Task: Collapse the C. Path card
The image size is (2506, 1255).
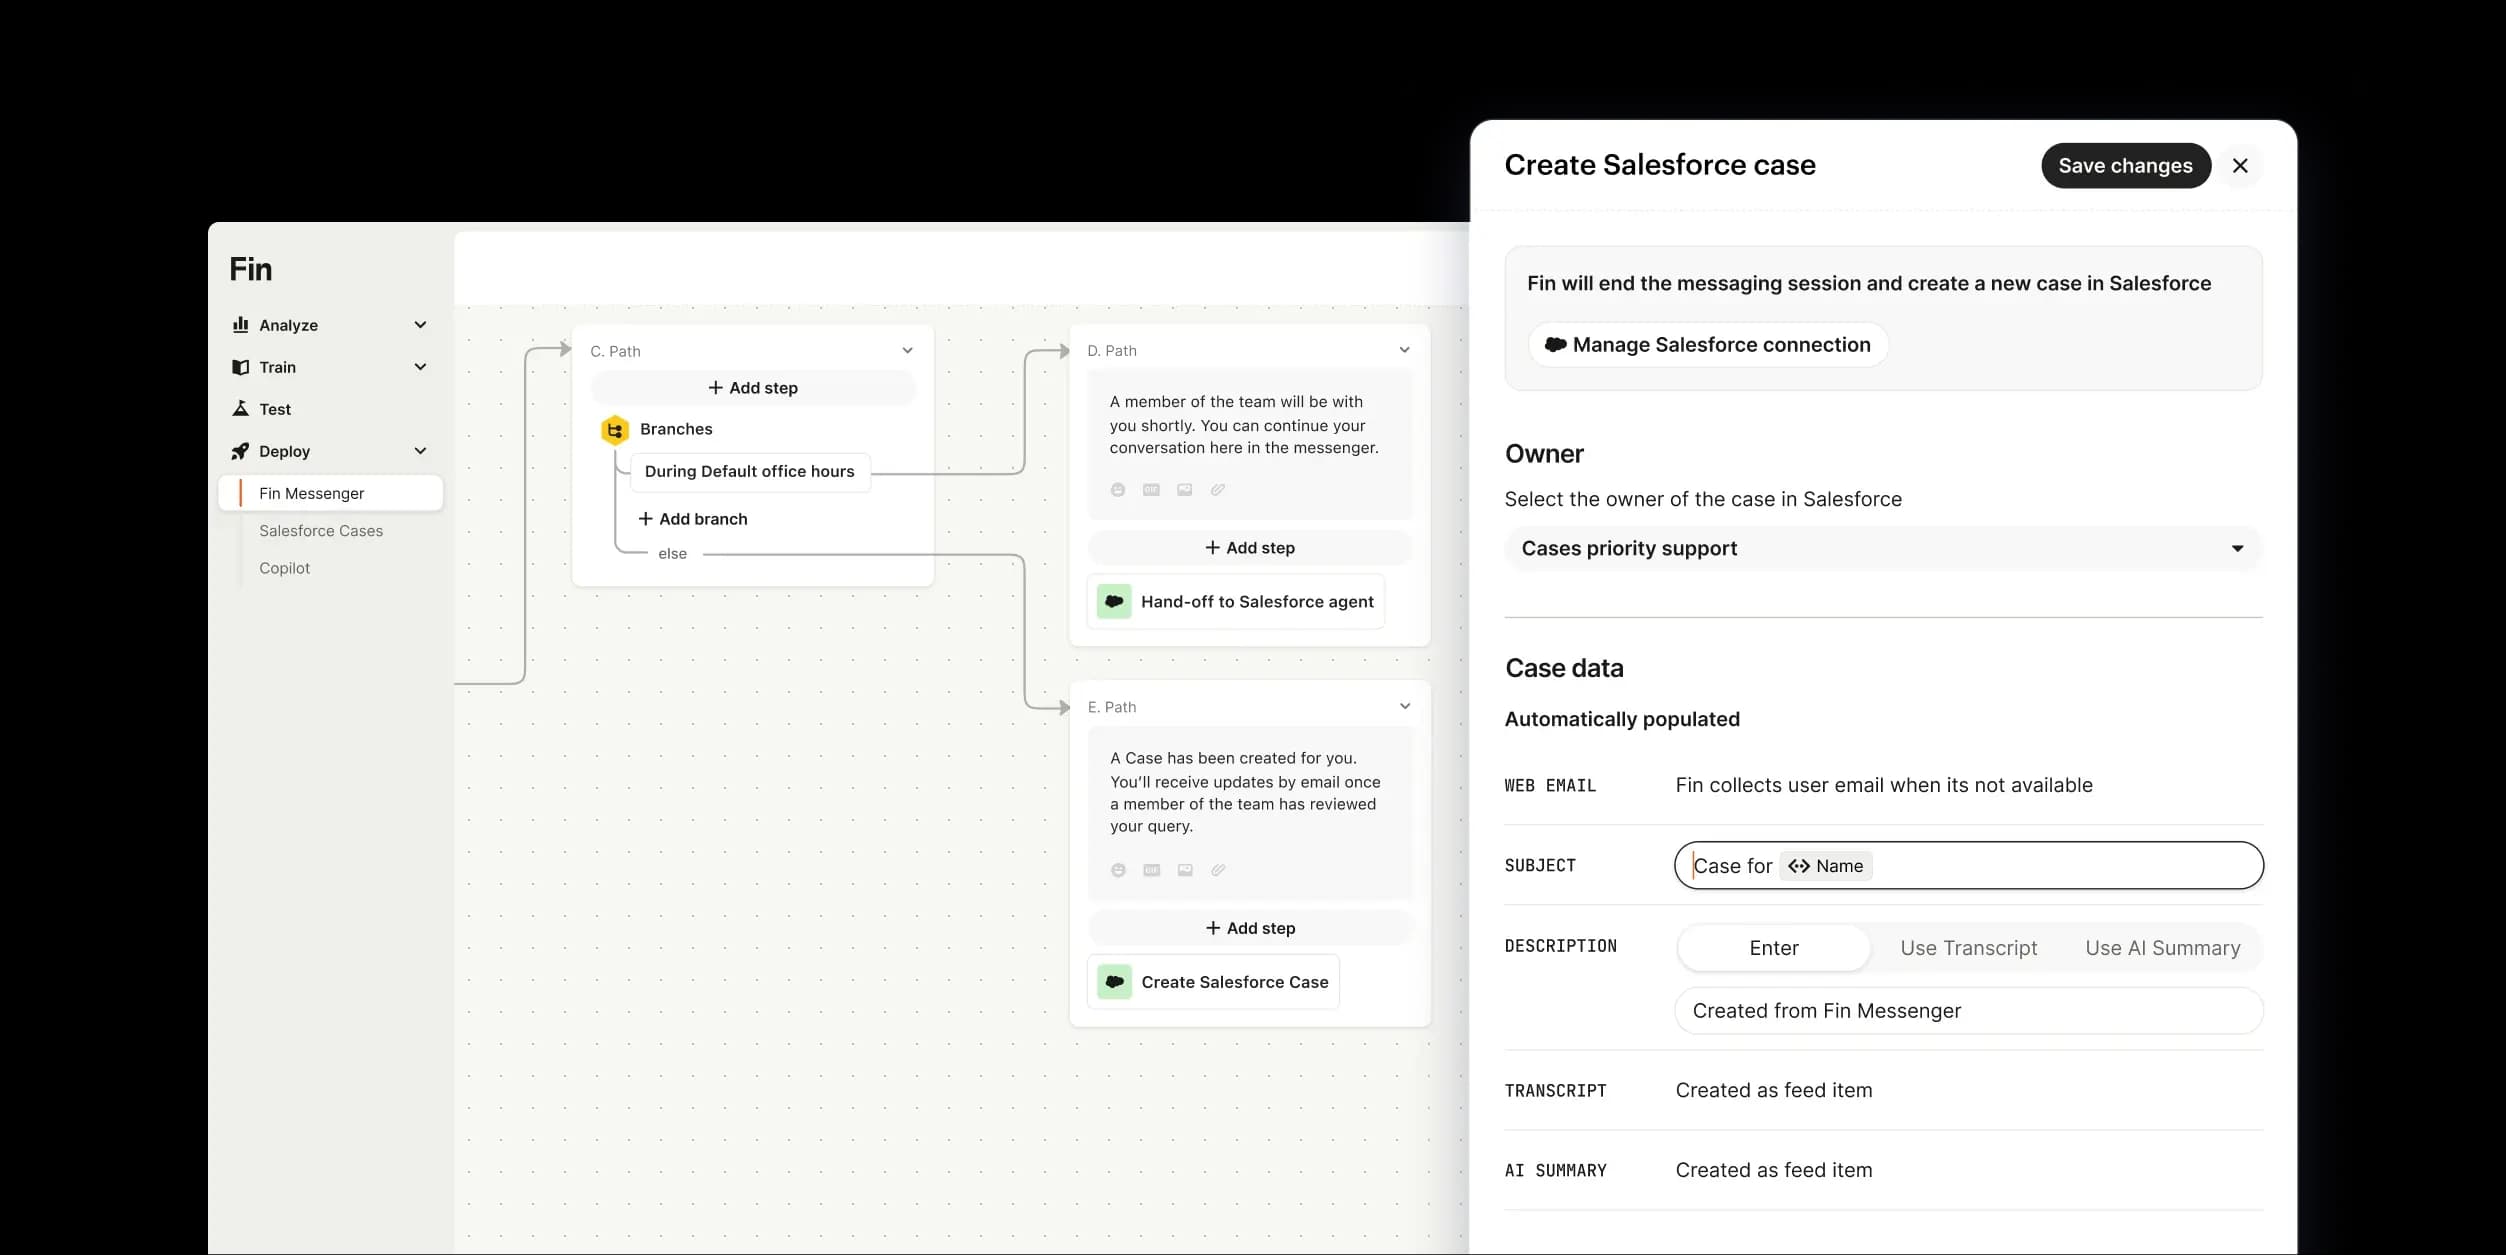Action: click(907, 351)
